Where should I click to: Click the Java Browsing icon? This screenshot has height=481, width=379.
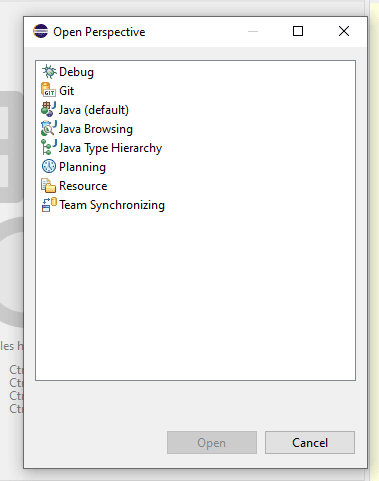48,128
